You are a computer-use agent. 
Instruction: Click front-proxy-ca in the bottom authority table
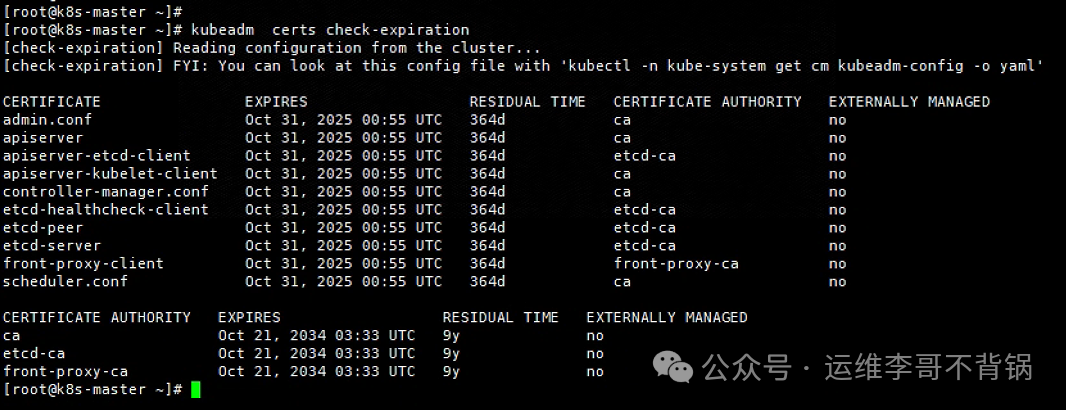point(65,372)
